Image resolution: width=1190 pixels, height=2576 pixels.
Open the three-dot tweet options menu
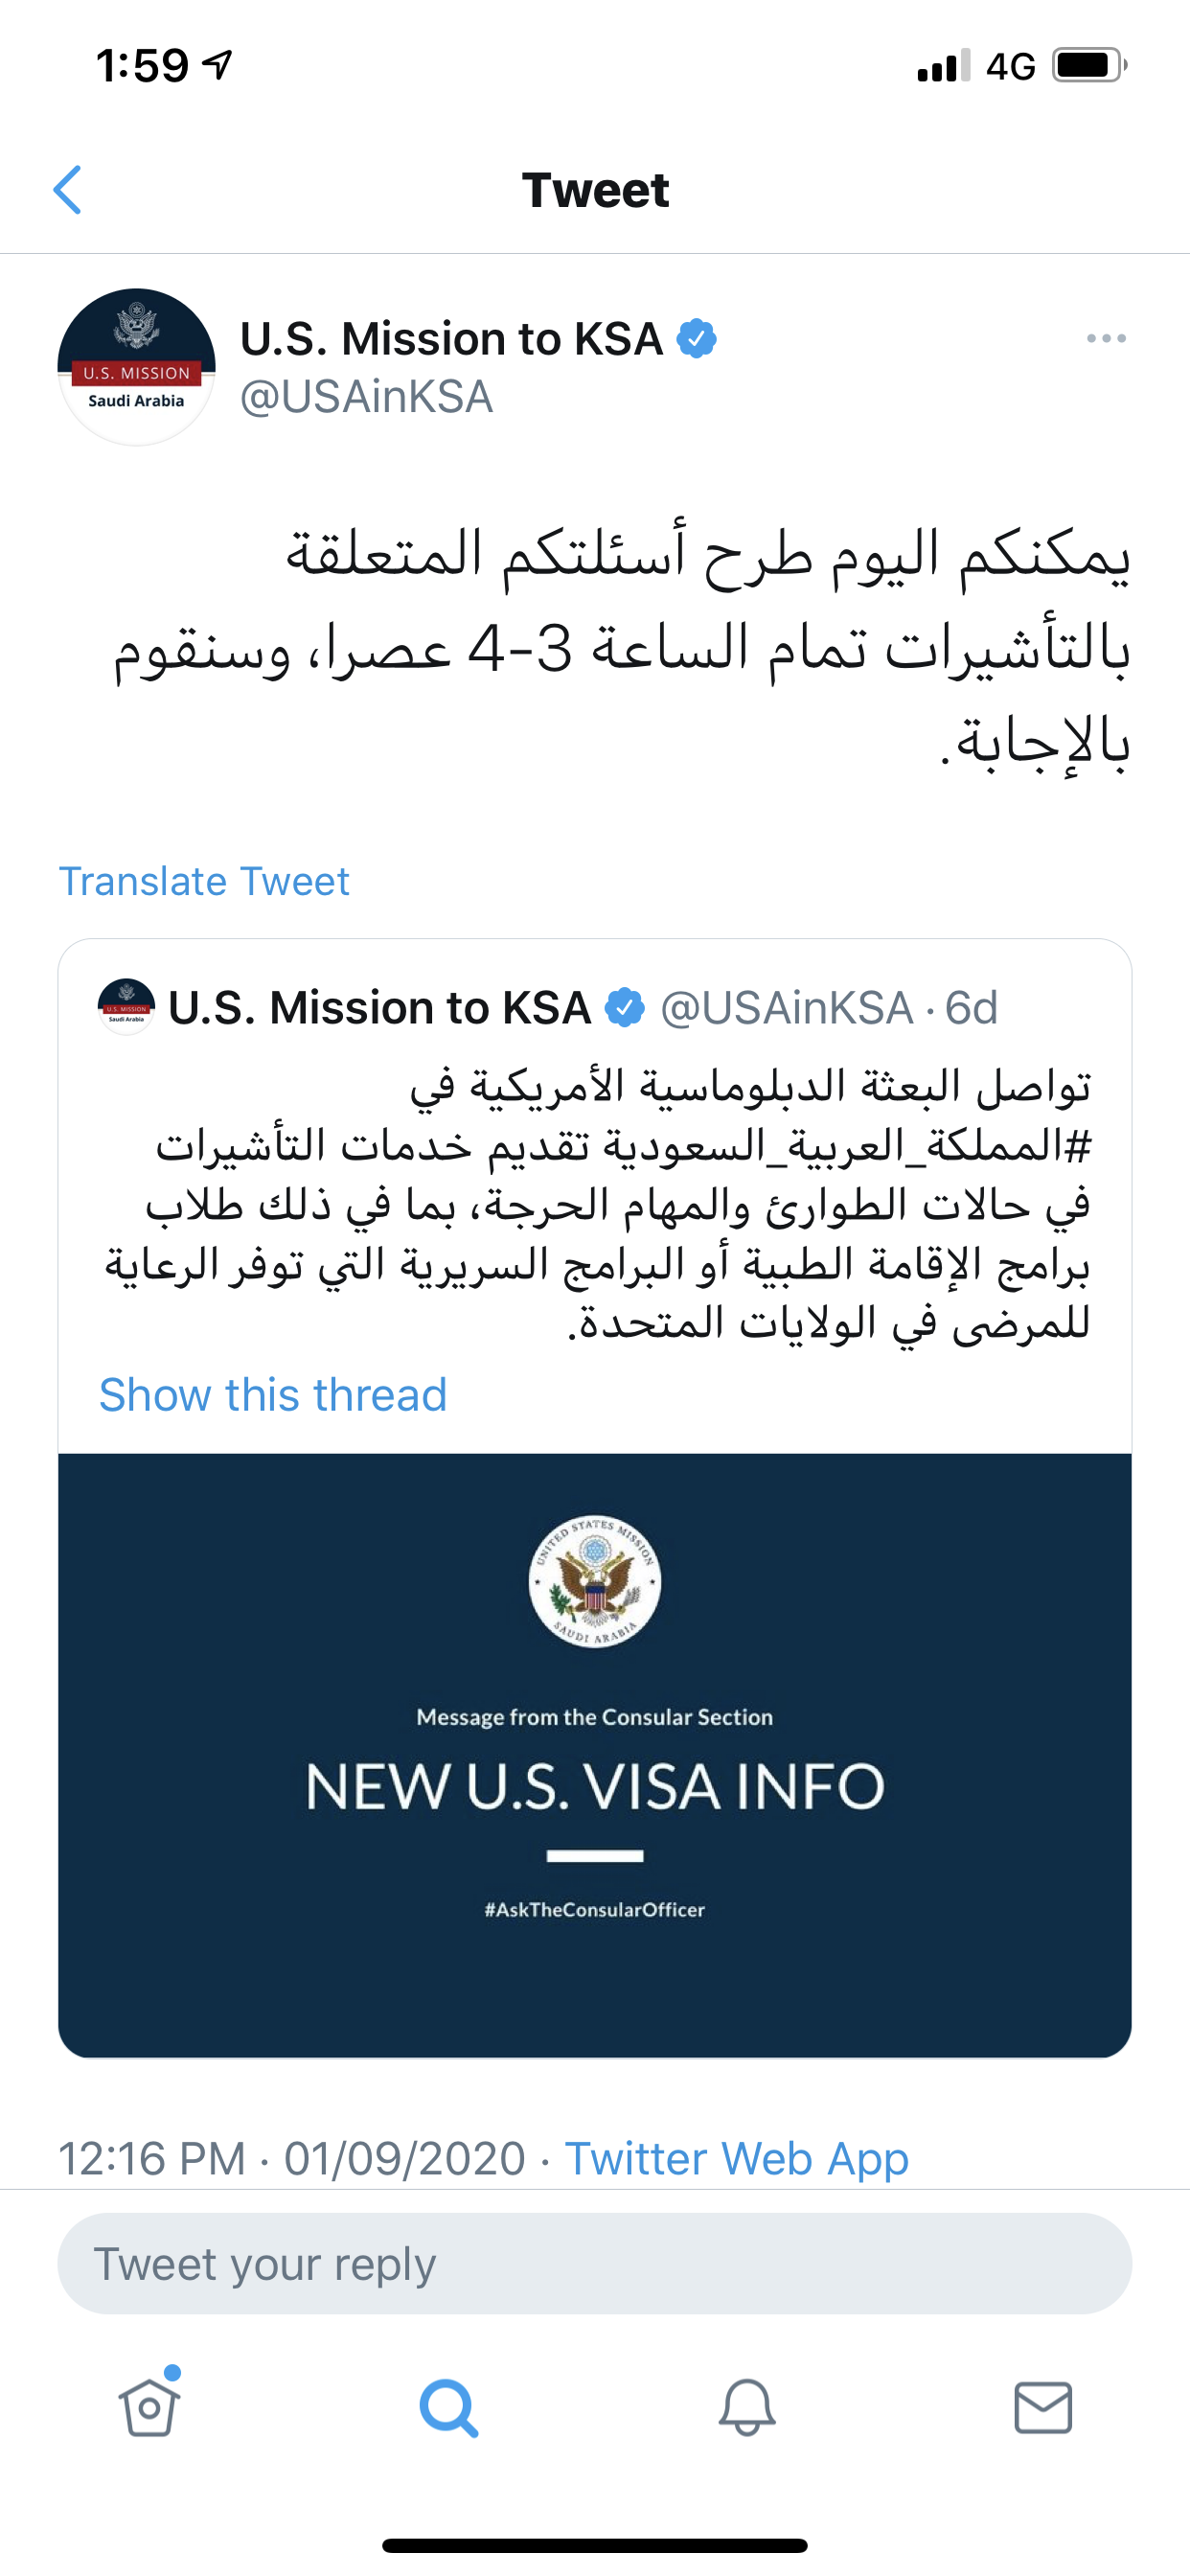click(x=1106, y=339)
